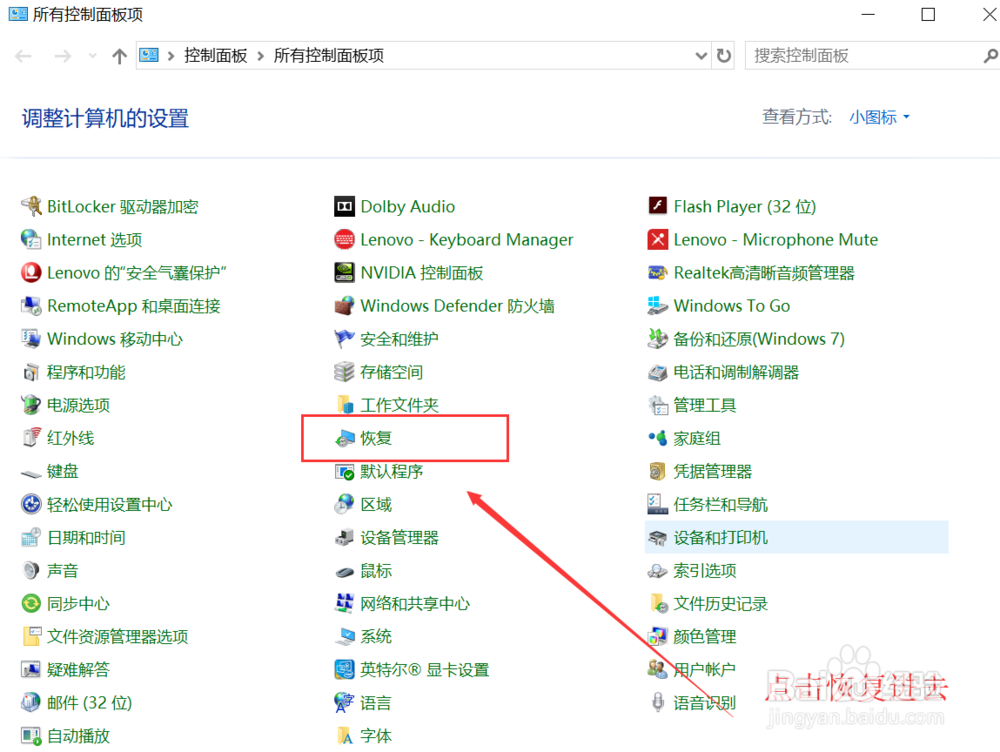Viewport: 1000px width, 752px height.
Task: Open 索引选项 link
Action: pyautogui.click(x=705, y=571)
